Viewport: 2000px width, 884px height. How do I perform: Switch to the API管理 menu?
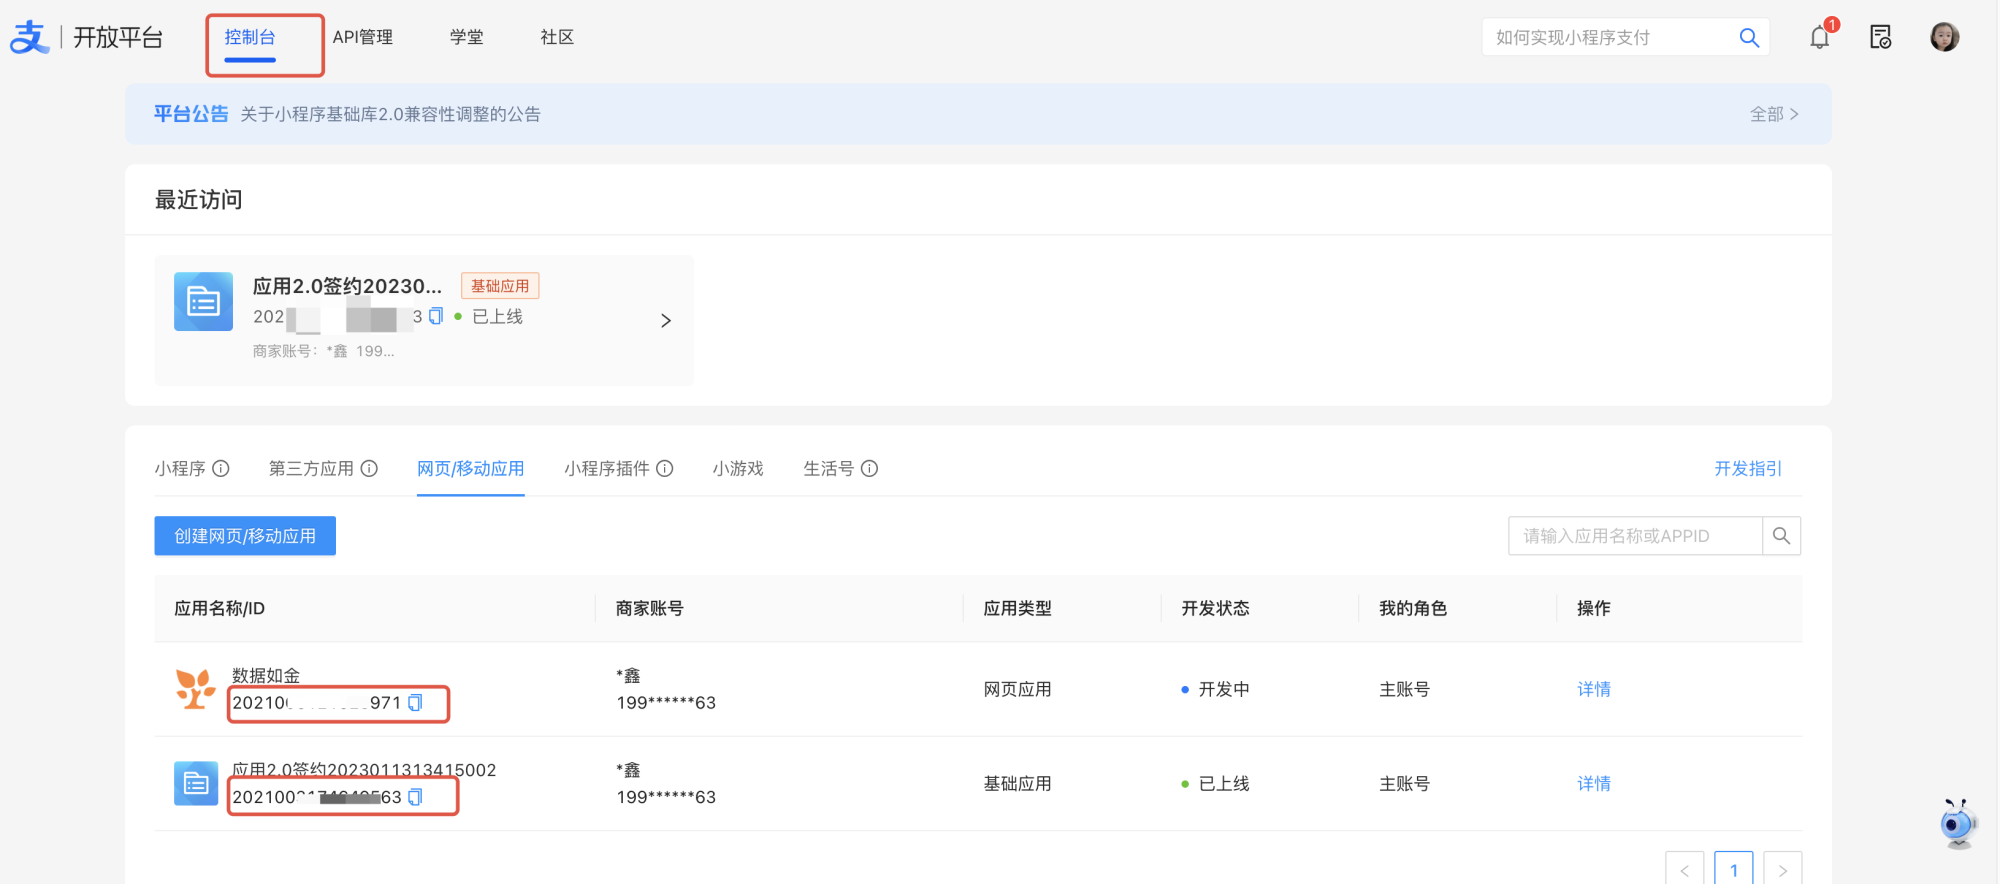pos(362,38)
